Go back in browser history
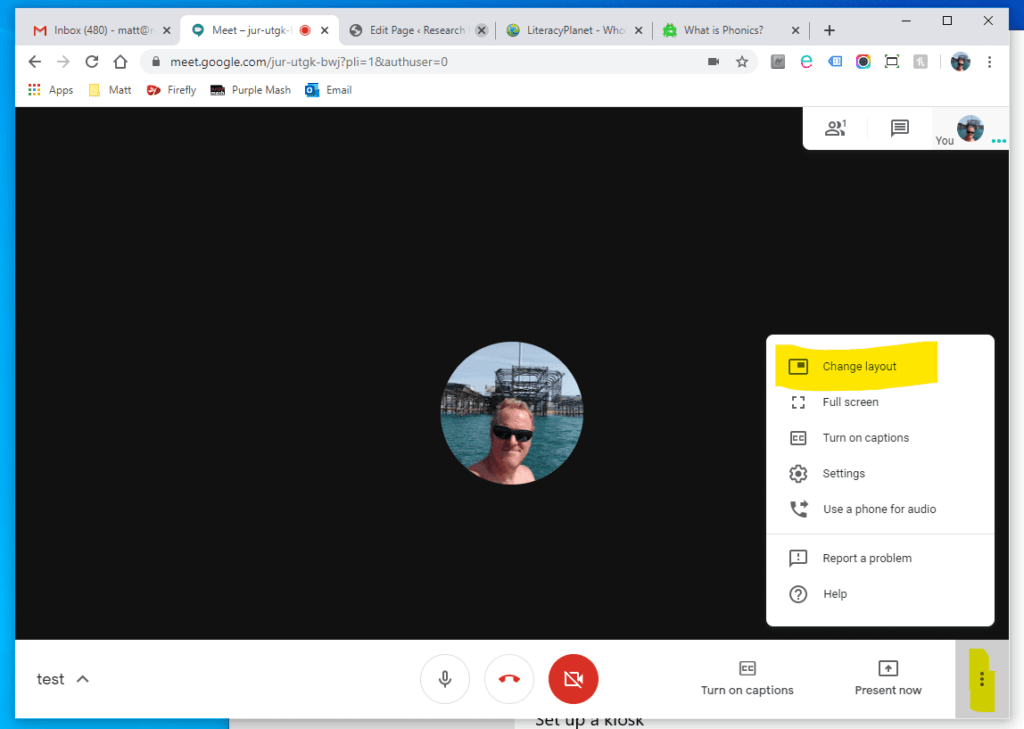The height and width of the screenshot is (729, 1024). (x=35, y=61)
